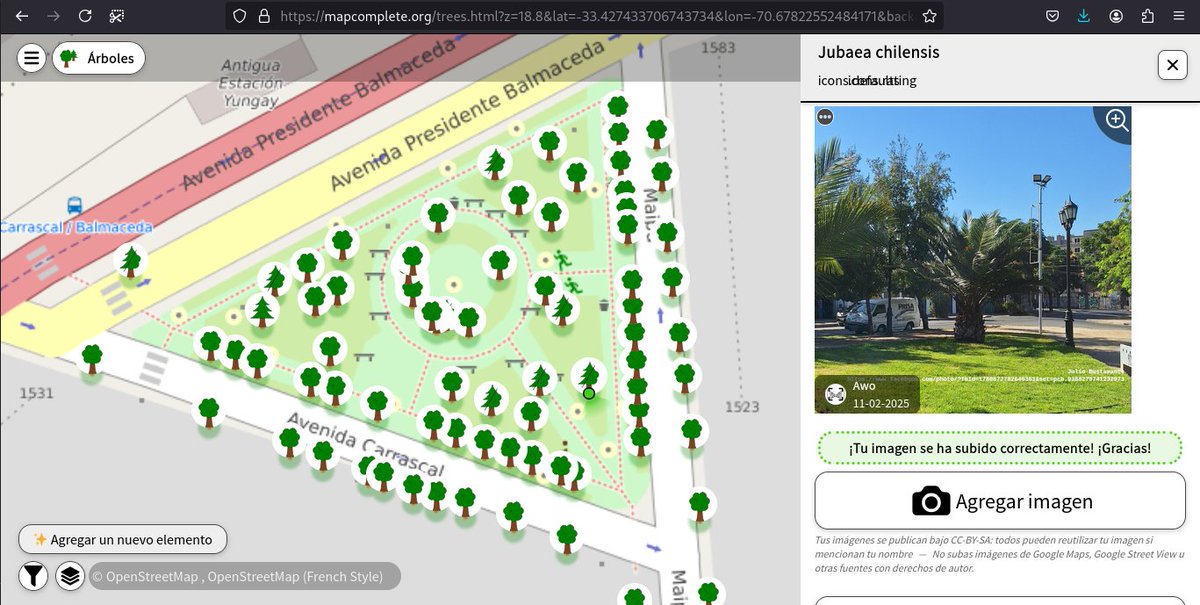Click the shield tracking protection icon

239,16
